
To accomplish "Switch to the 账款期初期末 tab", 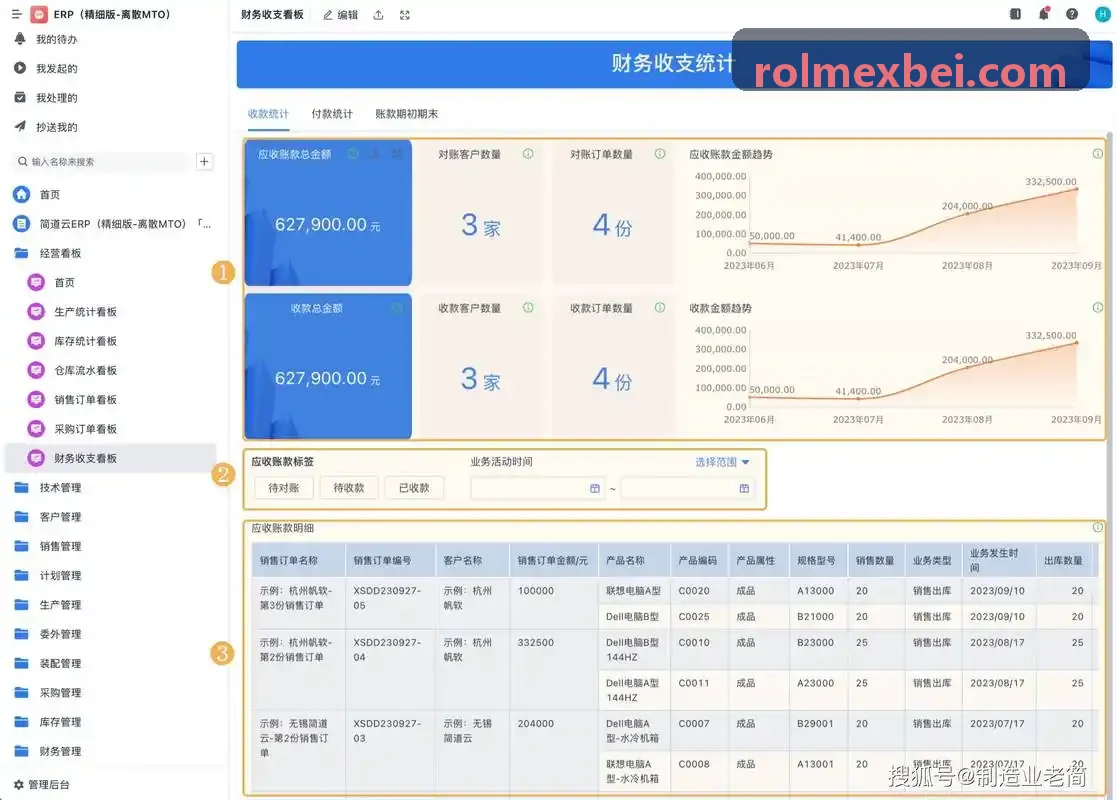I will [407, 114].
